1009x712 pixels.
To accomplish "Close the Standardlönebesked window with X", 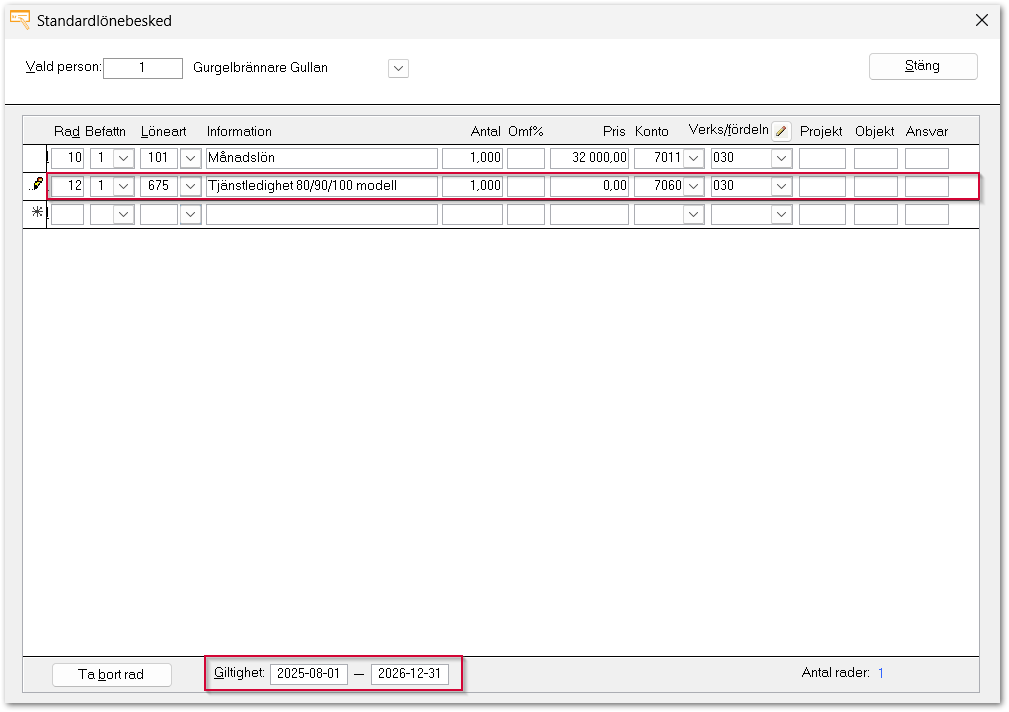I will pos(981,20).
